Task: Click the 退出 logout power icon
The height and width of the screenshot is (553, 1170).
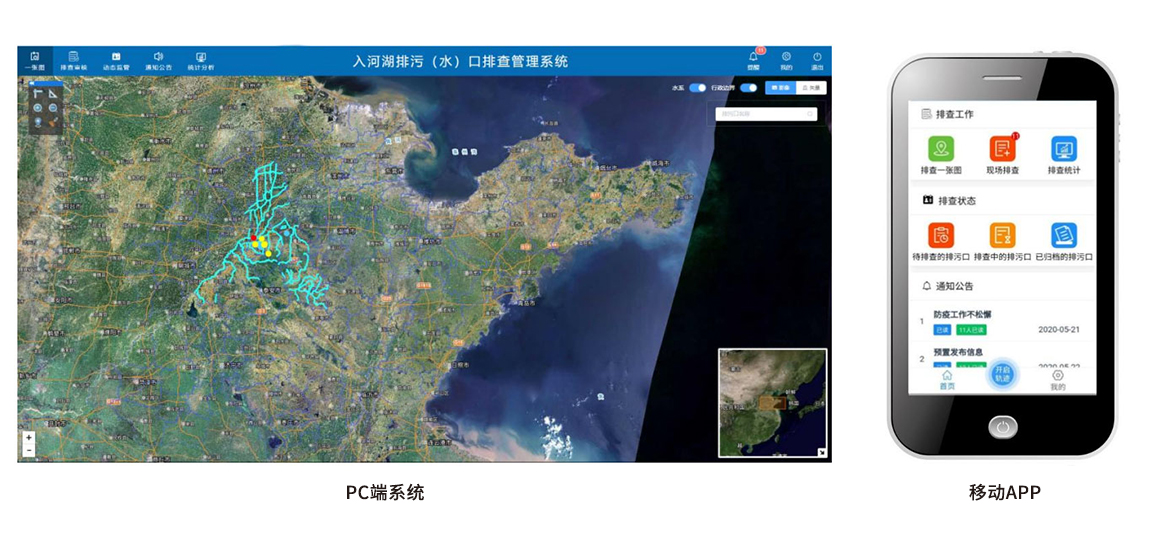Action: click(x=817, y=59)
